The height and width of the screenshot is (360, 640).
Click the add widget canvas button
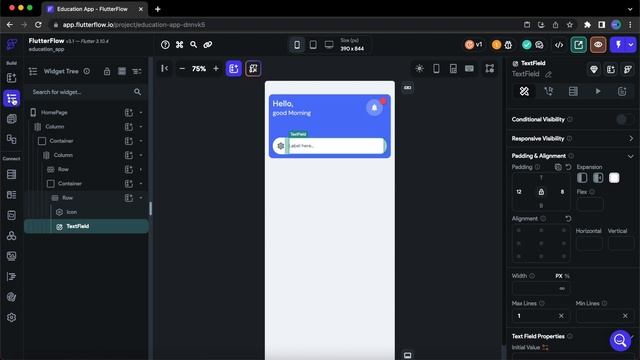pos(234,69)
